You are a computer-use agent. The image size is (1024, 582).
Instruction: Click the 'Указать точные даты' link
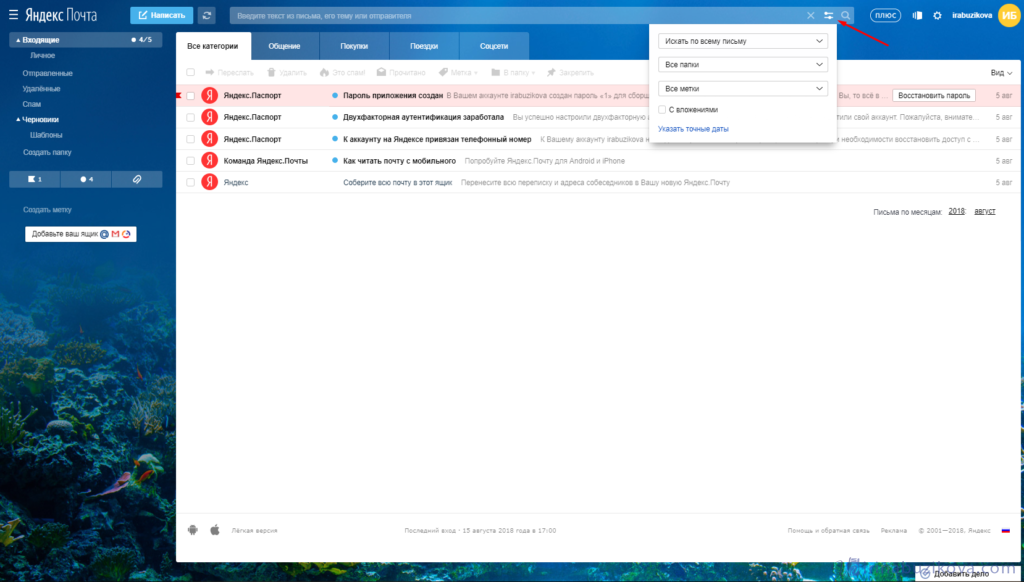tap(693, 129)
